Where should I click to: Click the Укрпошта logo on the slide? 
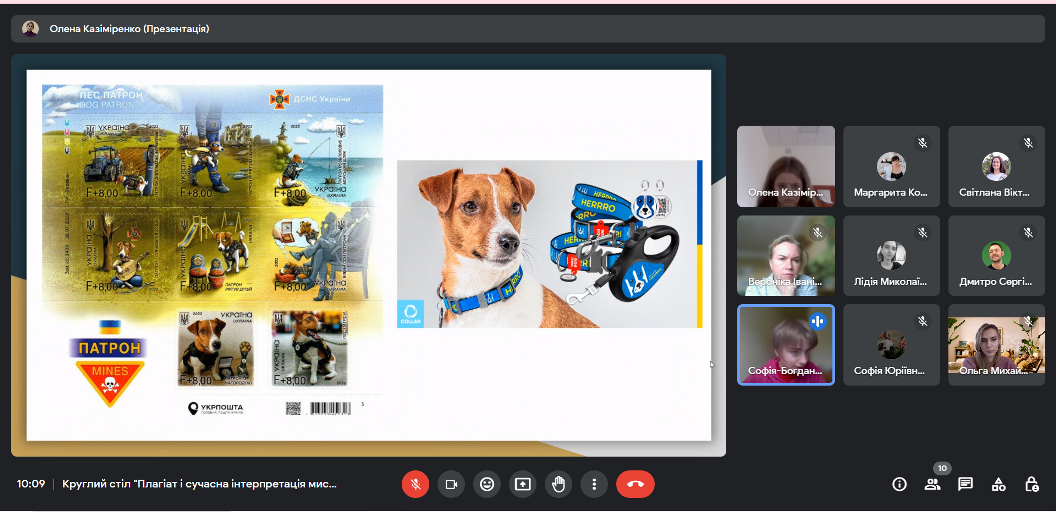click(x=216, y=409)
